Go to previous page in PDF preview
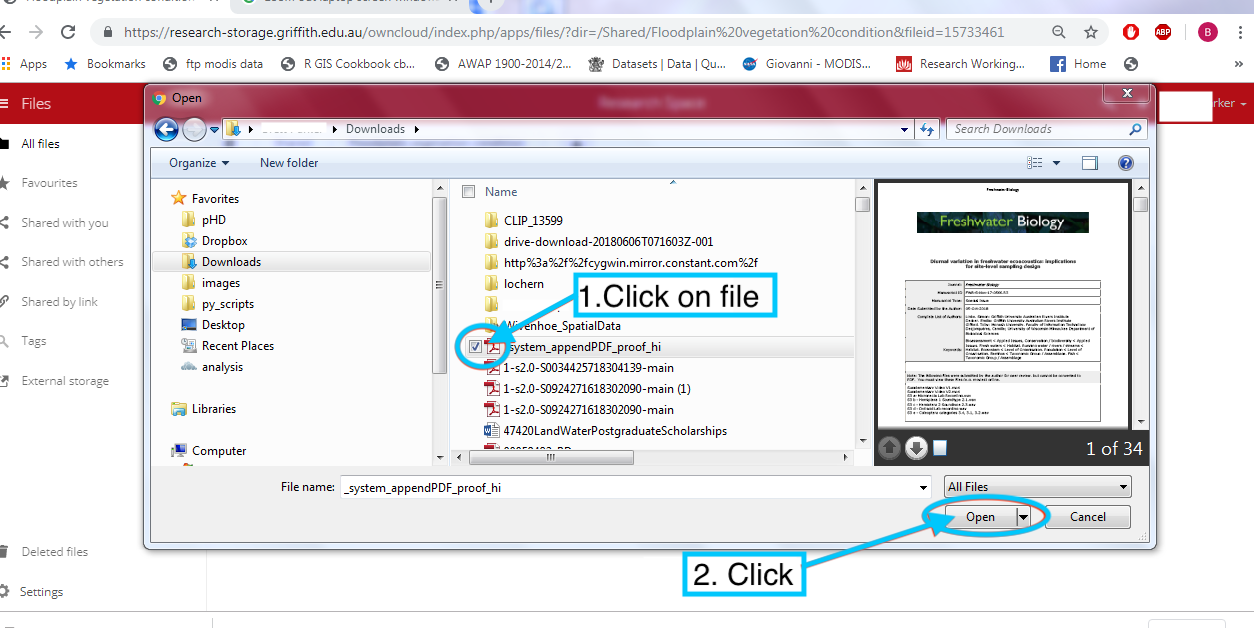This screenshot has width=1254, height=628. point(888,448)
